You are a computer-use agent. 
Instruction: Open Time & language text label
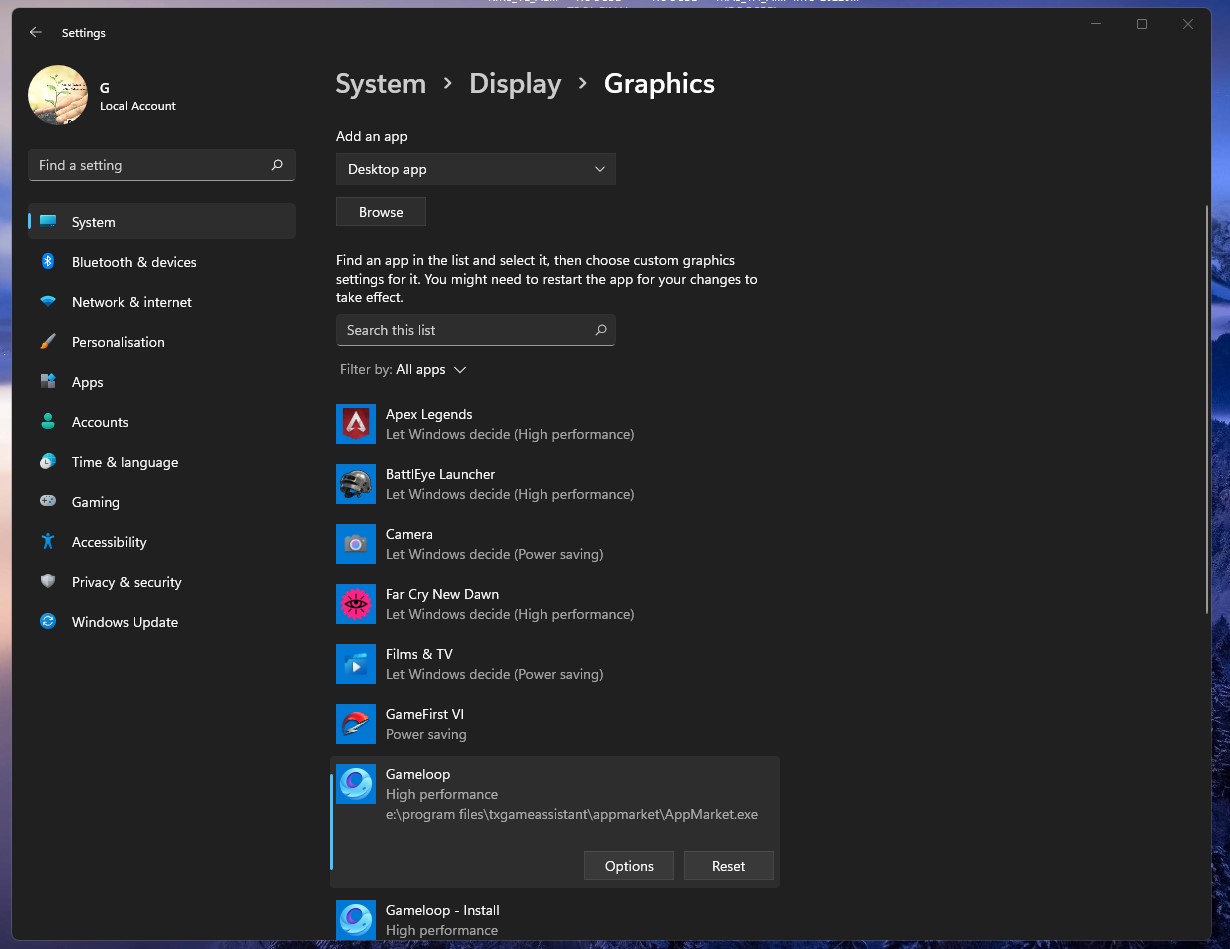[125, 462]
